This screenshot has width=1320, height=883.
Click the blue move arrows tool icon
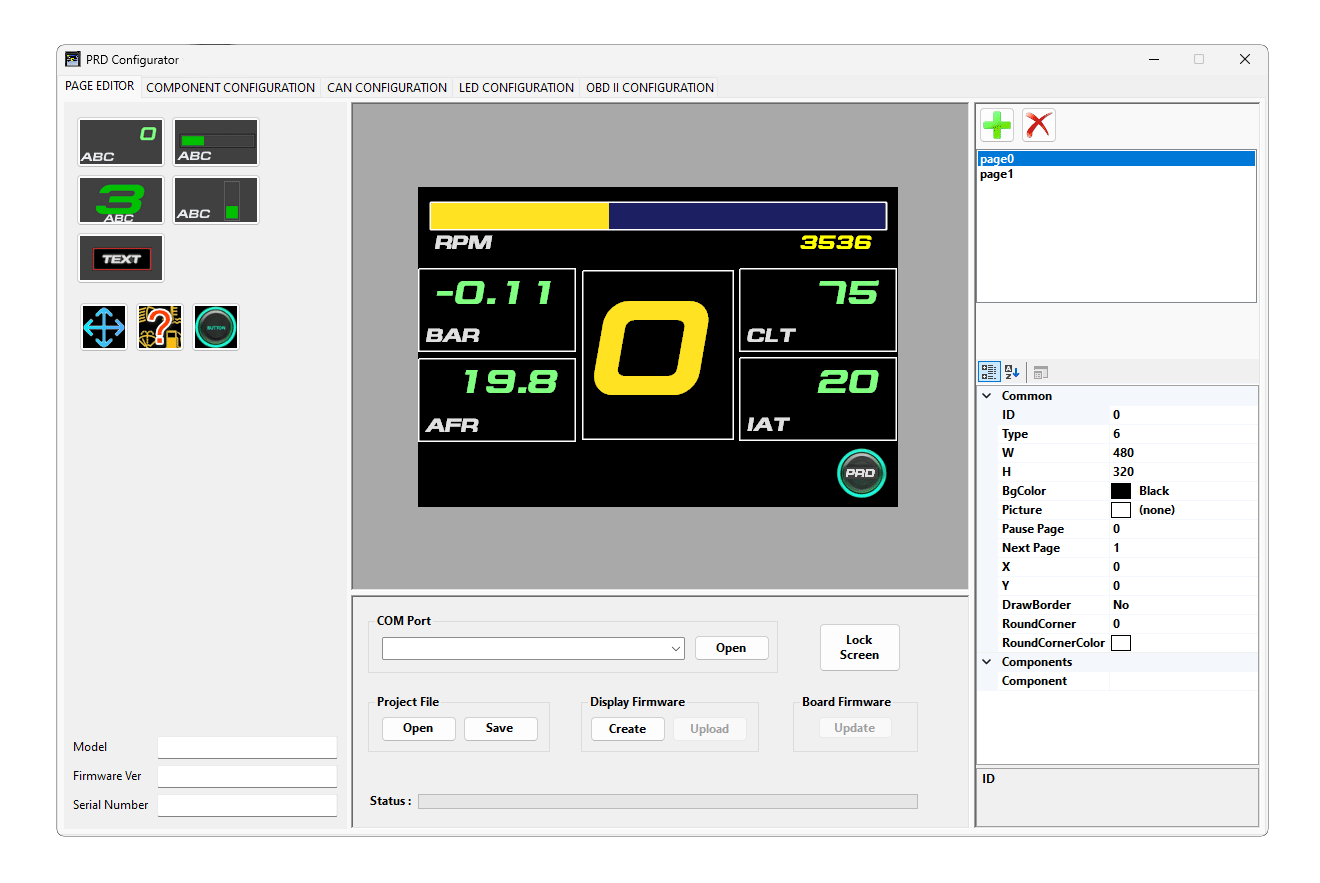click(104, 327)
